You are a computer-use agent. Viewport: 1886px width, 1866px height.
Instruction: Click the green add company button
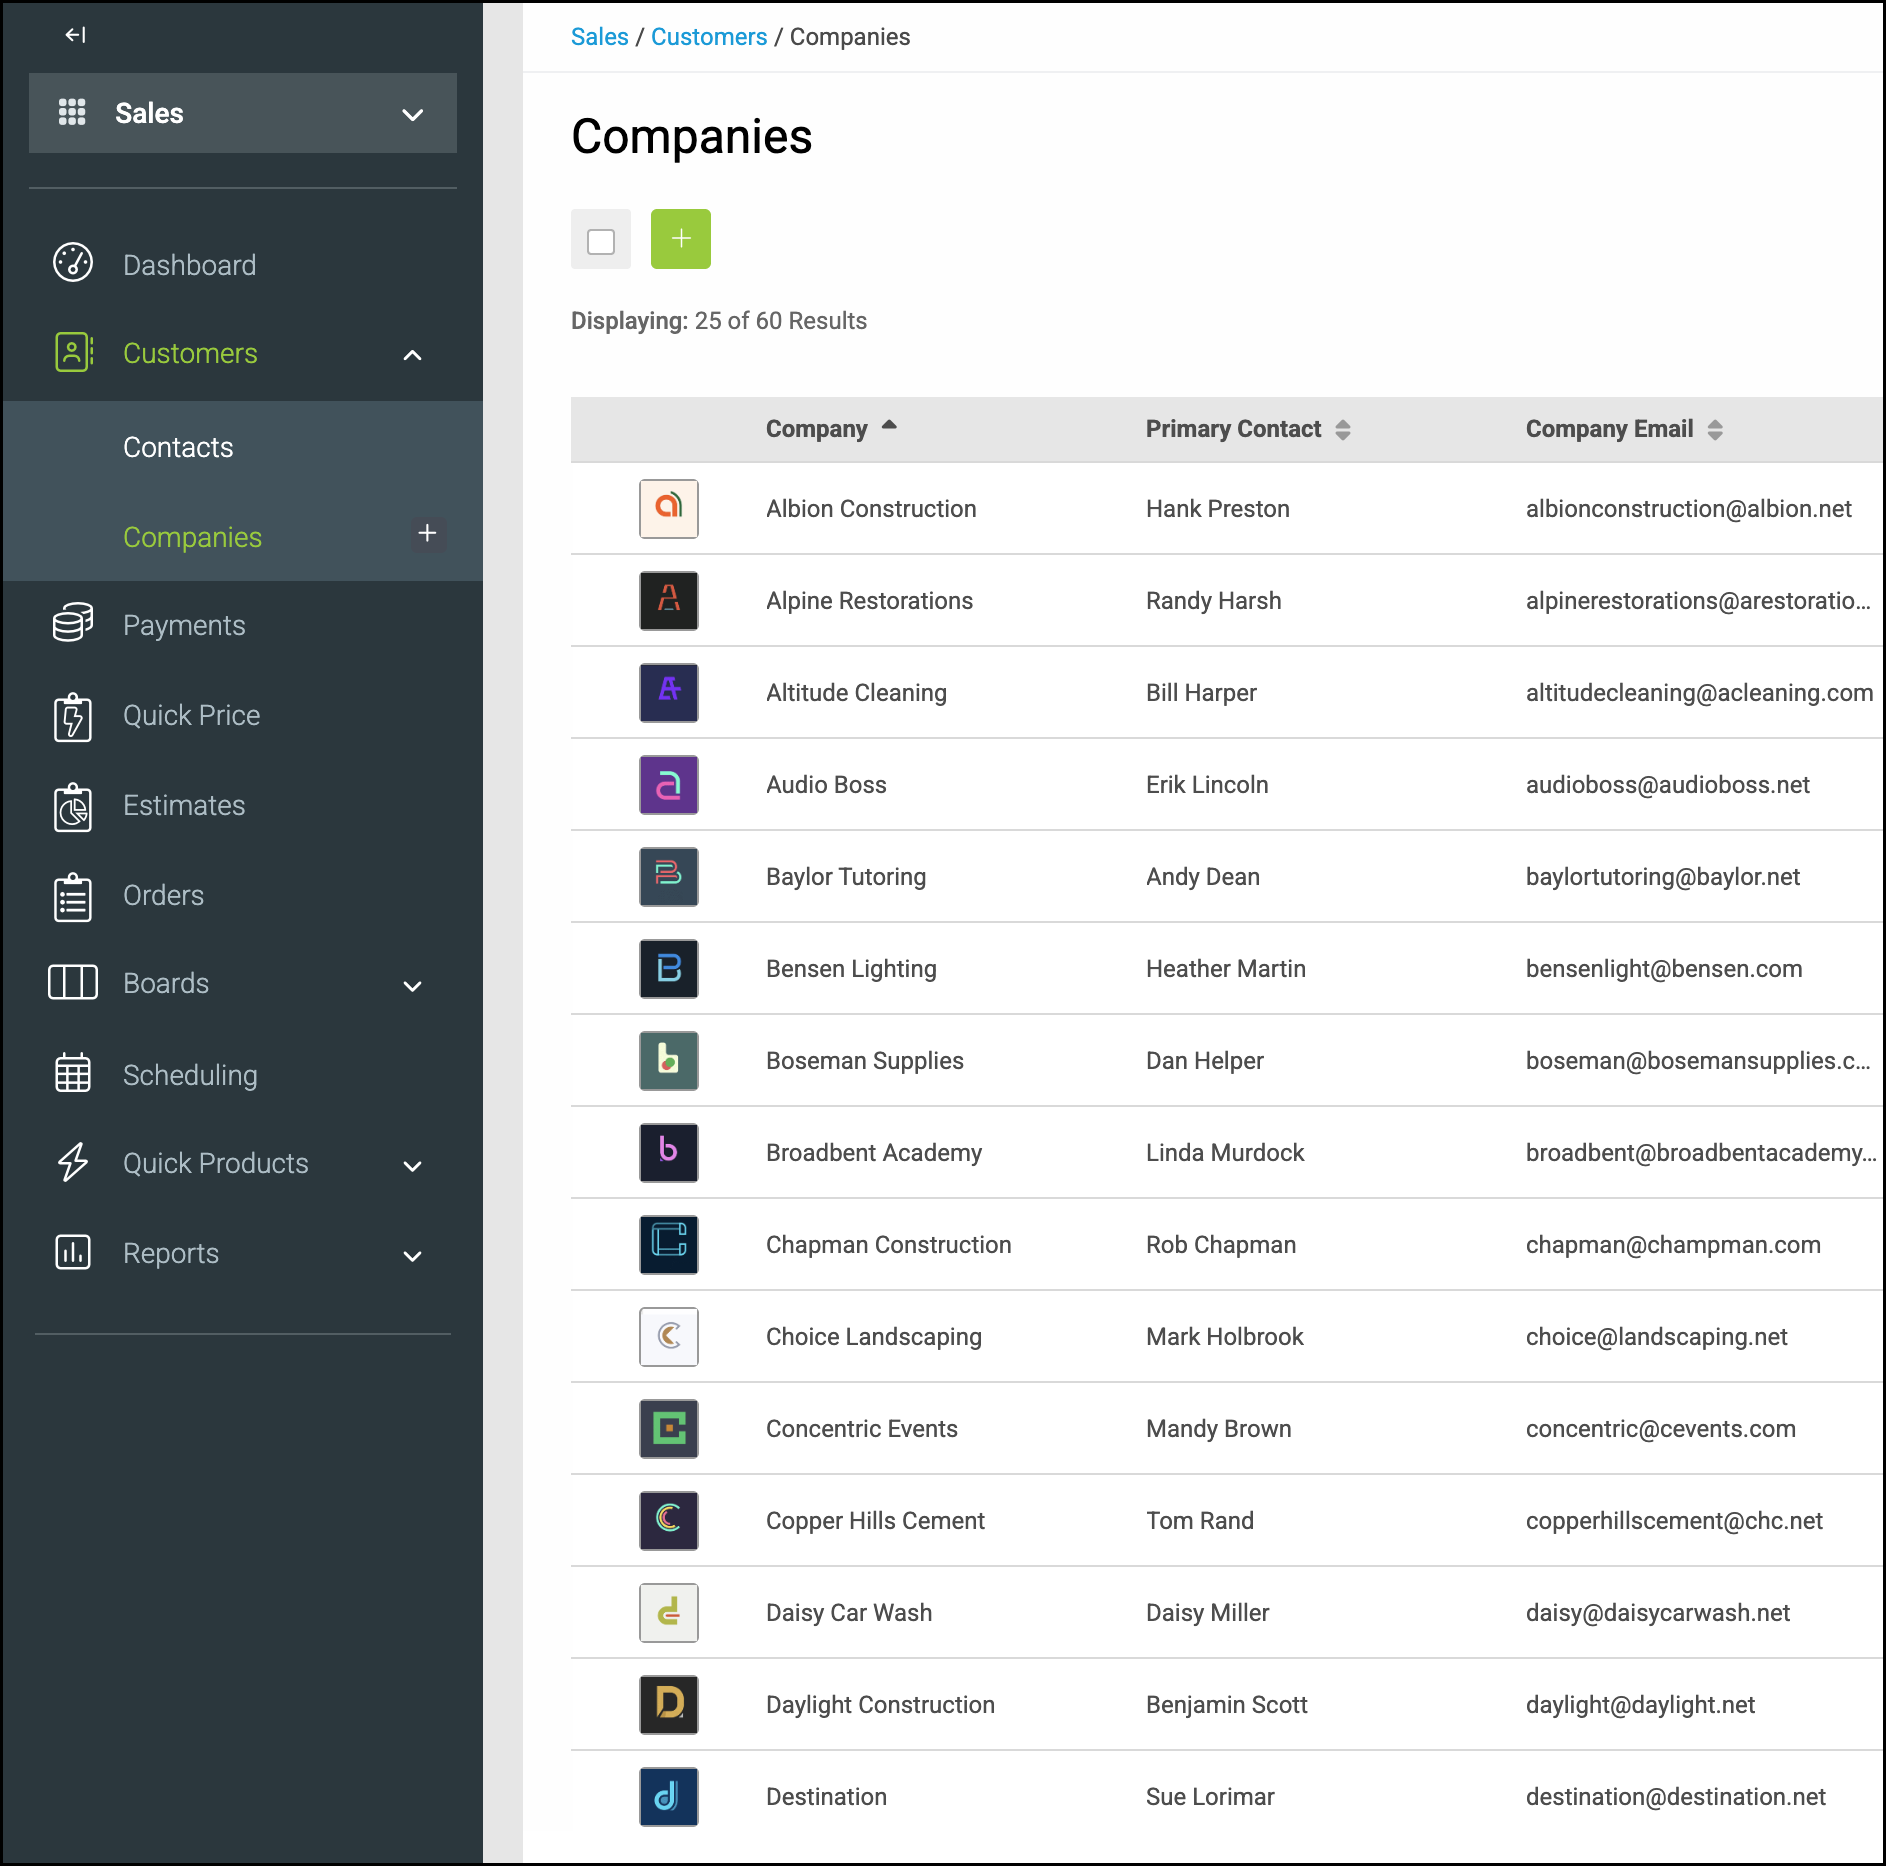click(x=681, y=239)
